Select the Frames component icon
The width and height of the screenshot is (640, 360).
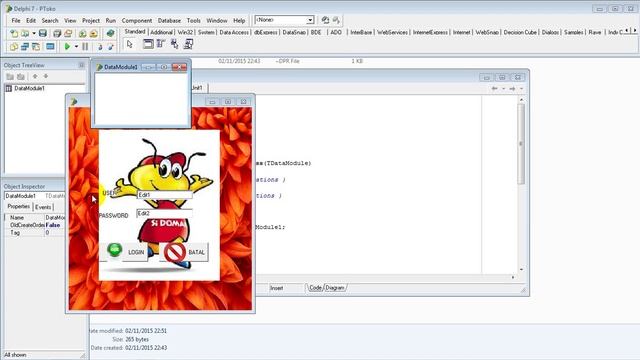[x=148, y=44]
